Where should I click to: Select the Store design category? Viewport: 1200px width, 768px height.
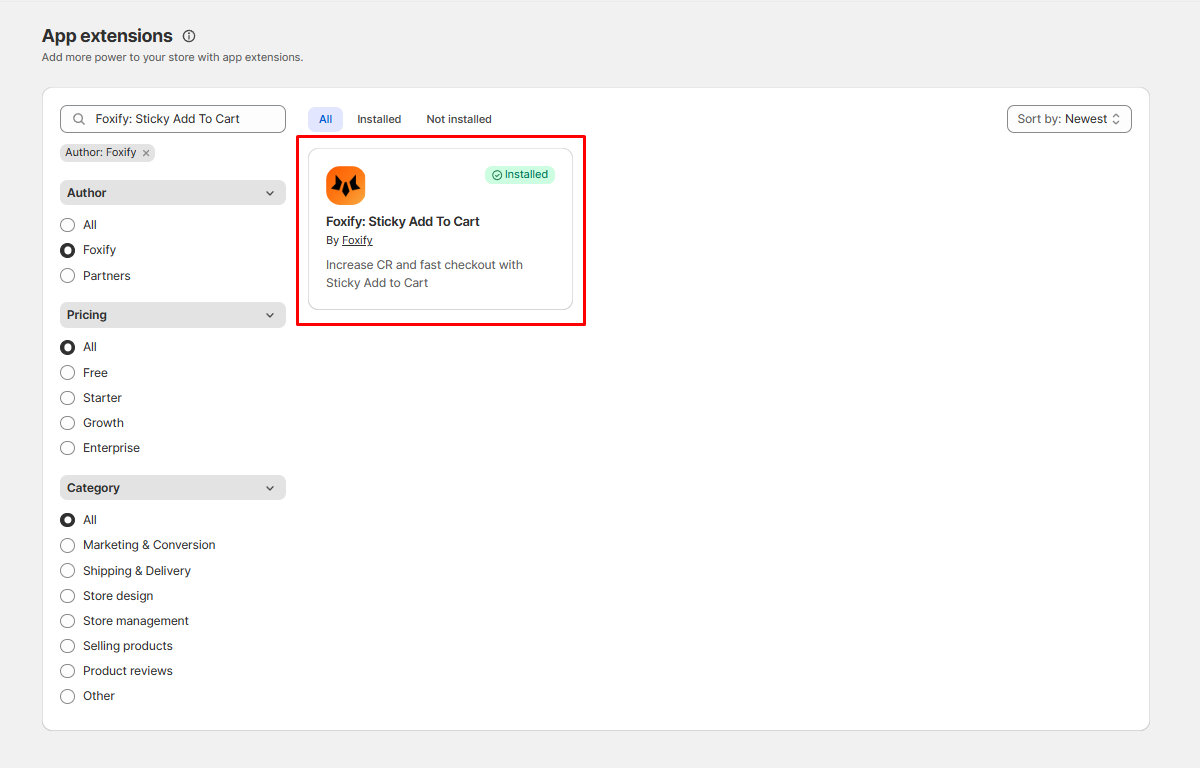68,596
